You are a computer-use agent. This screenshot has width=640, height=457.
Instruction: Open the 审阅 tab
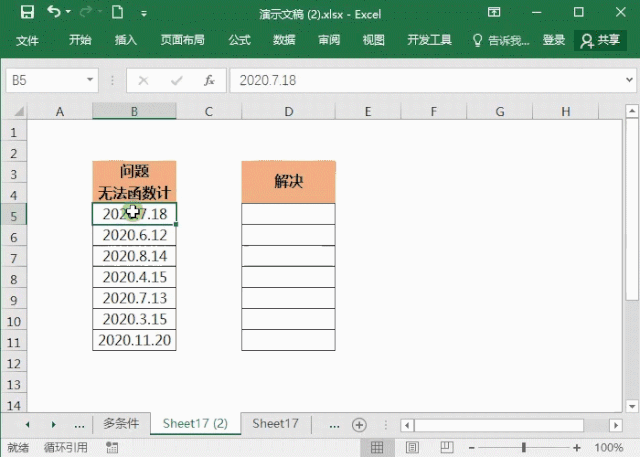pos(329,40)
